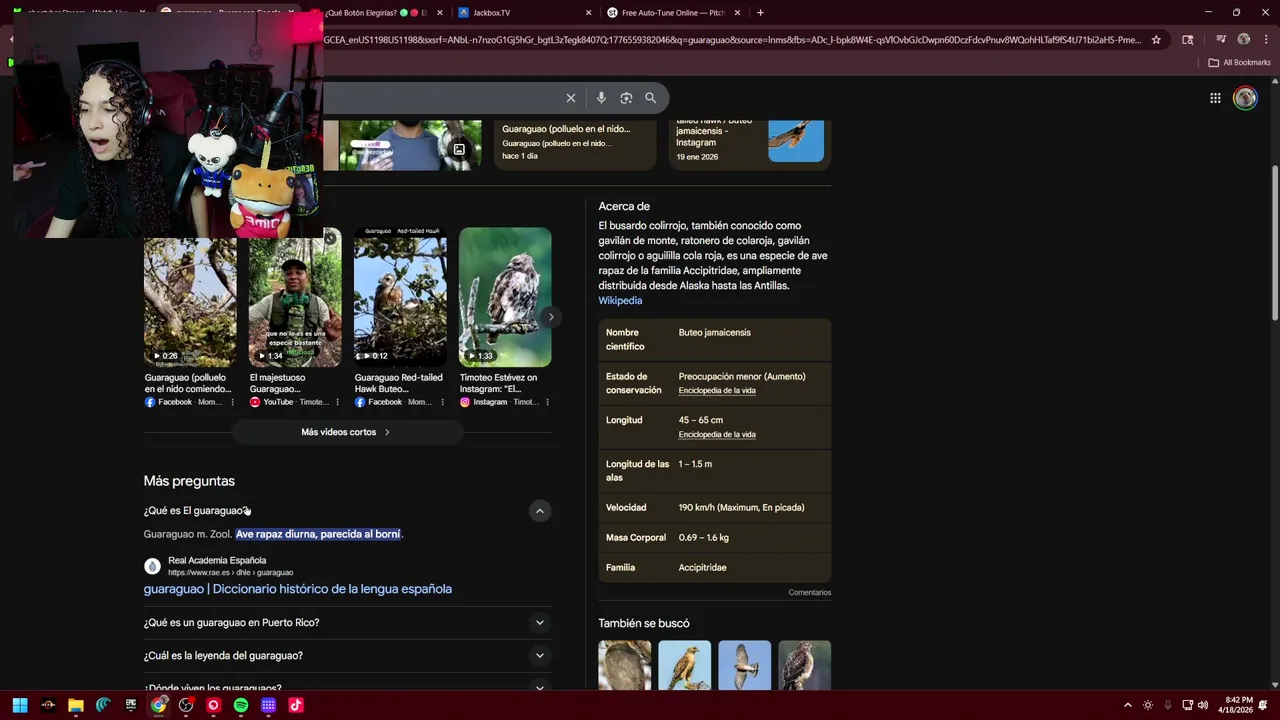The image size is (1280, 720).
Task: Clear the Google search box text
Action: [571, 98]
